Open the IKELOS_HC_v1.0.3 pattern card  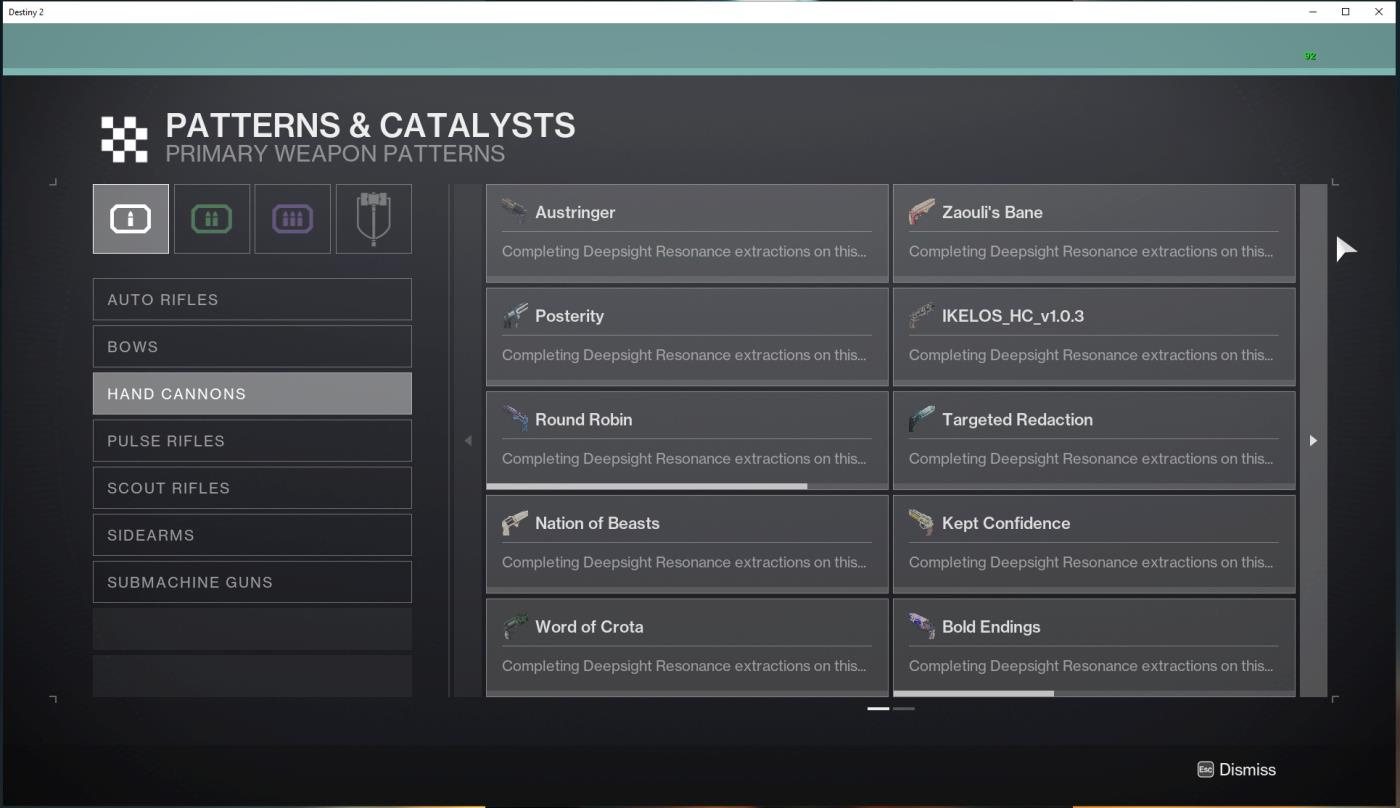pyautogui.click(x=1094, y=337)
